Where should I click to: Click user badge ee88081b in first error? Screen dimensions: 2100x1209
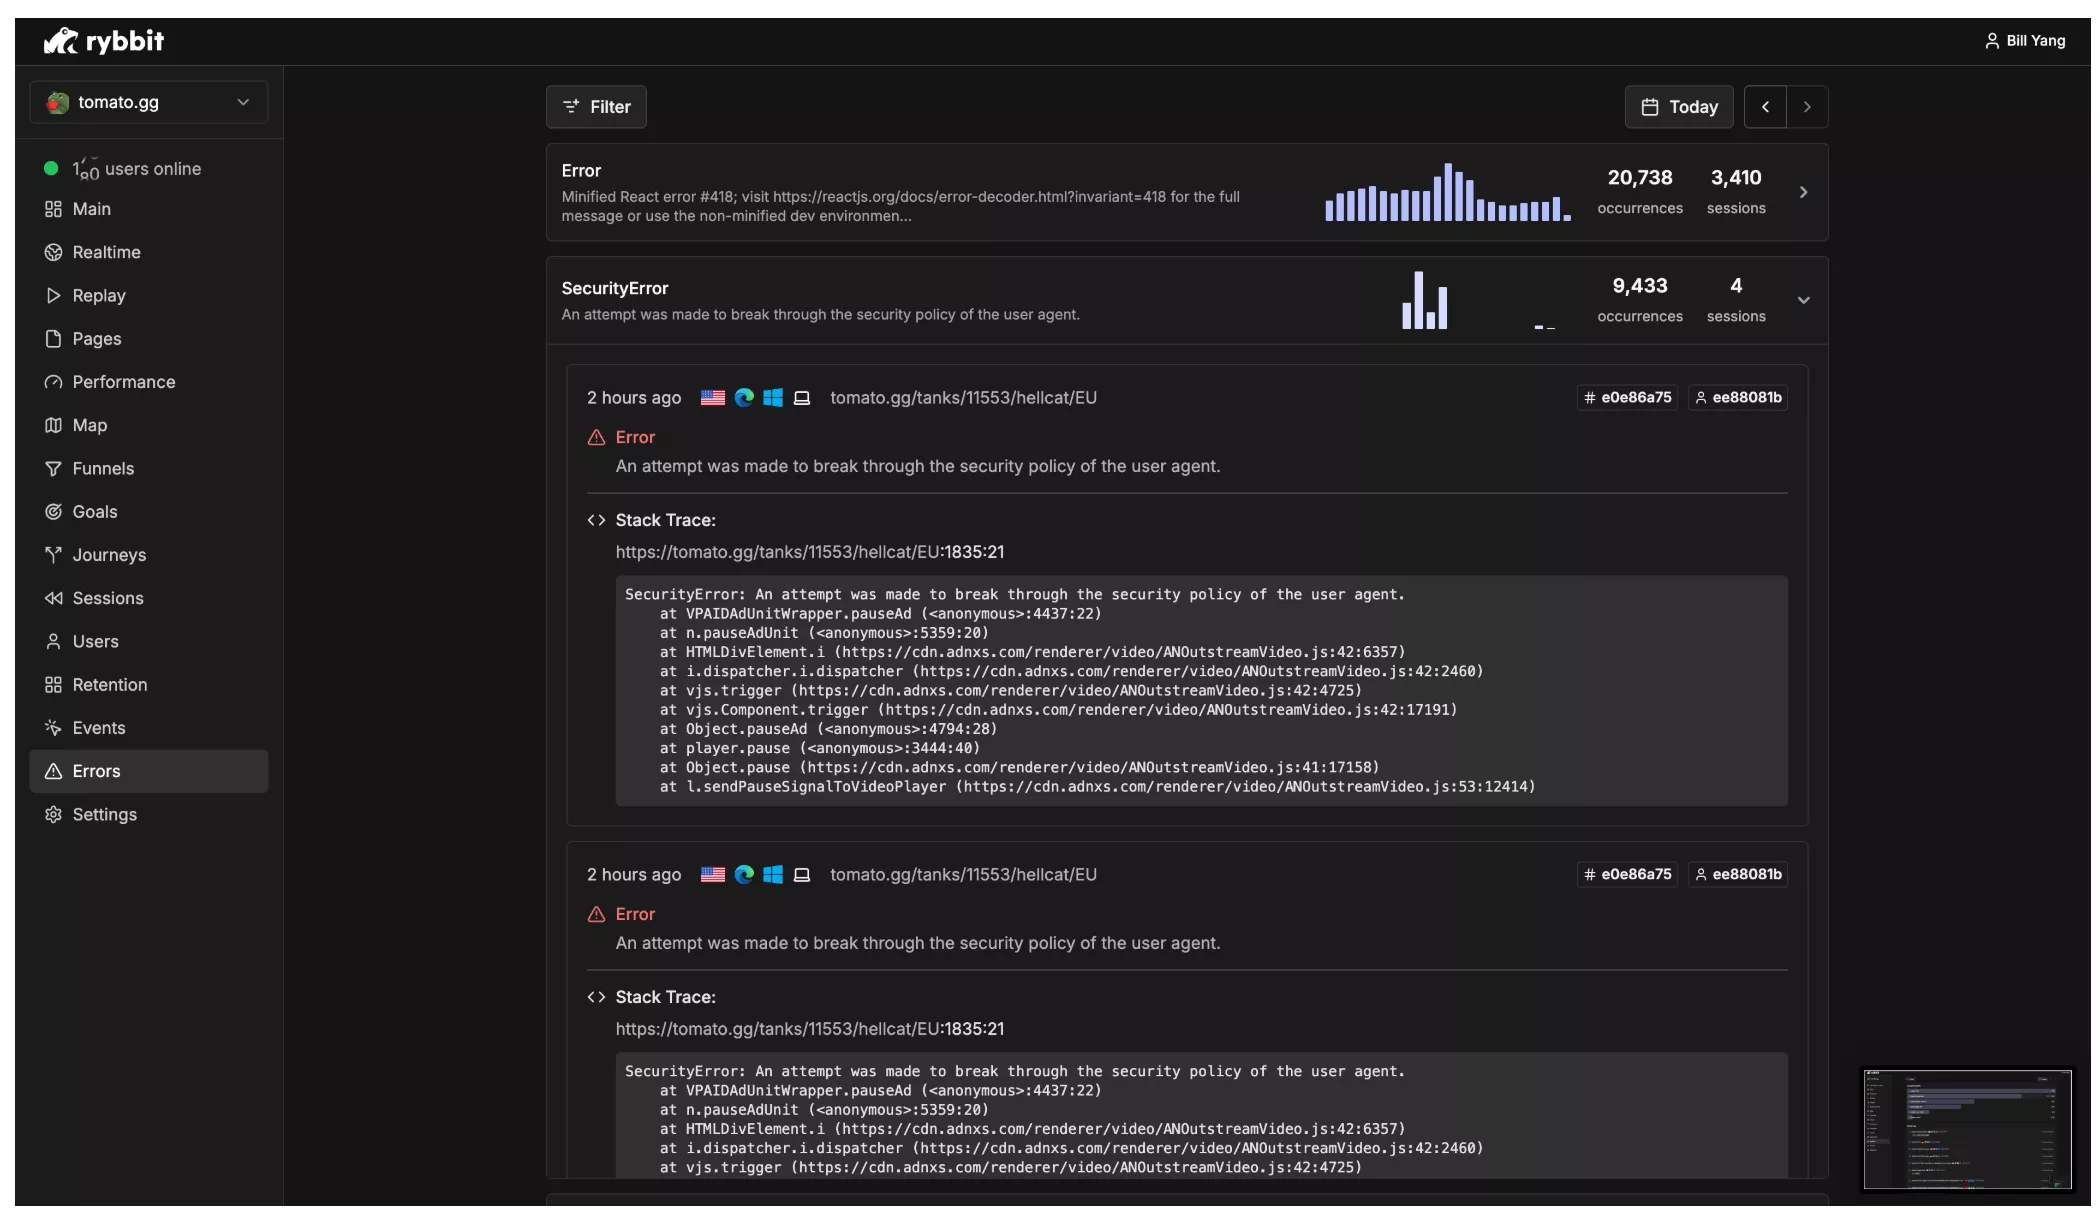[x=1738, y=397]
